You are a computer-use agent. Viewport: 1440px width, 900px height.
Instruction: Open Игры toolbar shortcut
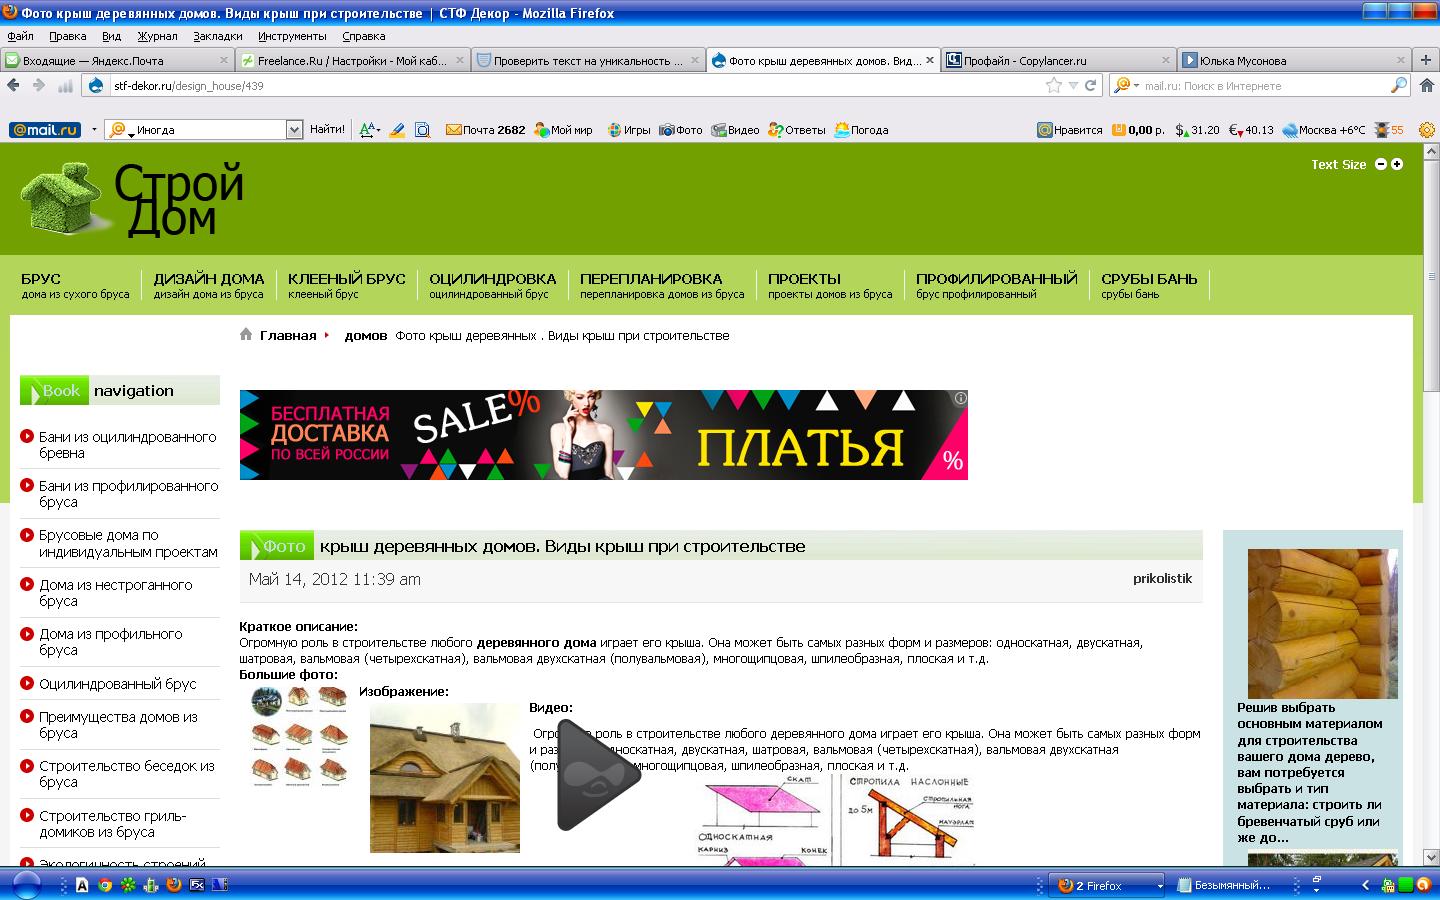pyautogui.click(x=628, y=130)
